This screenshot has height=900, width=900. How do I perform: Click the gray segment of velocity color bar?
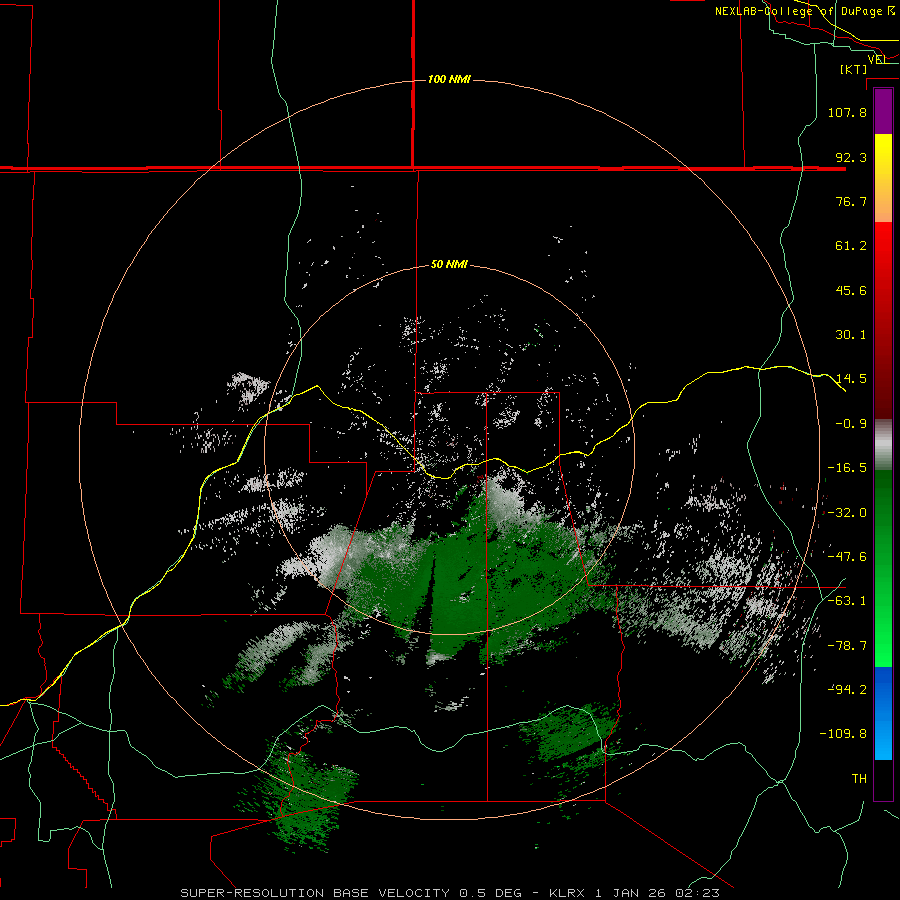pos(883,445)
